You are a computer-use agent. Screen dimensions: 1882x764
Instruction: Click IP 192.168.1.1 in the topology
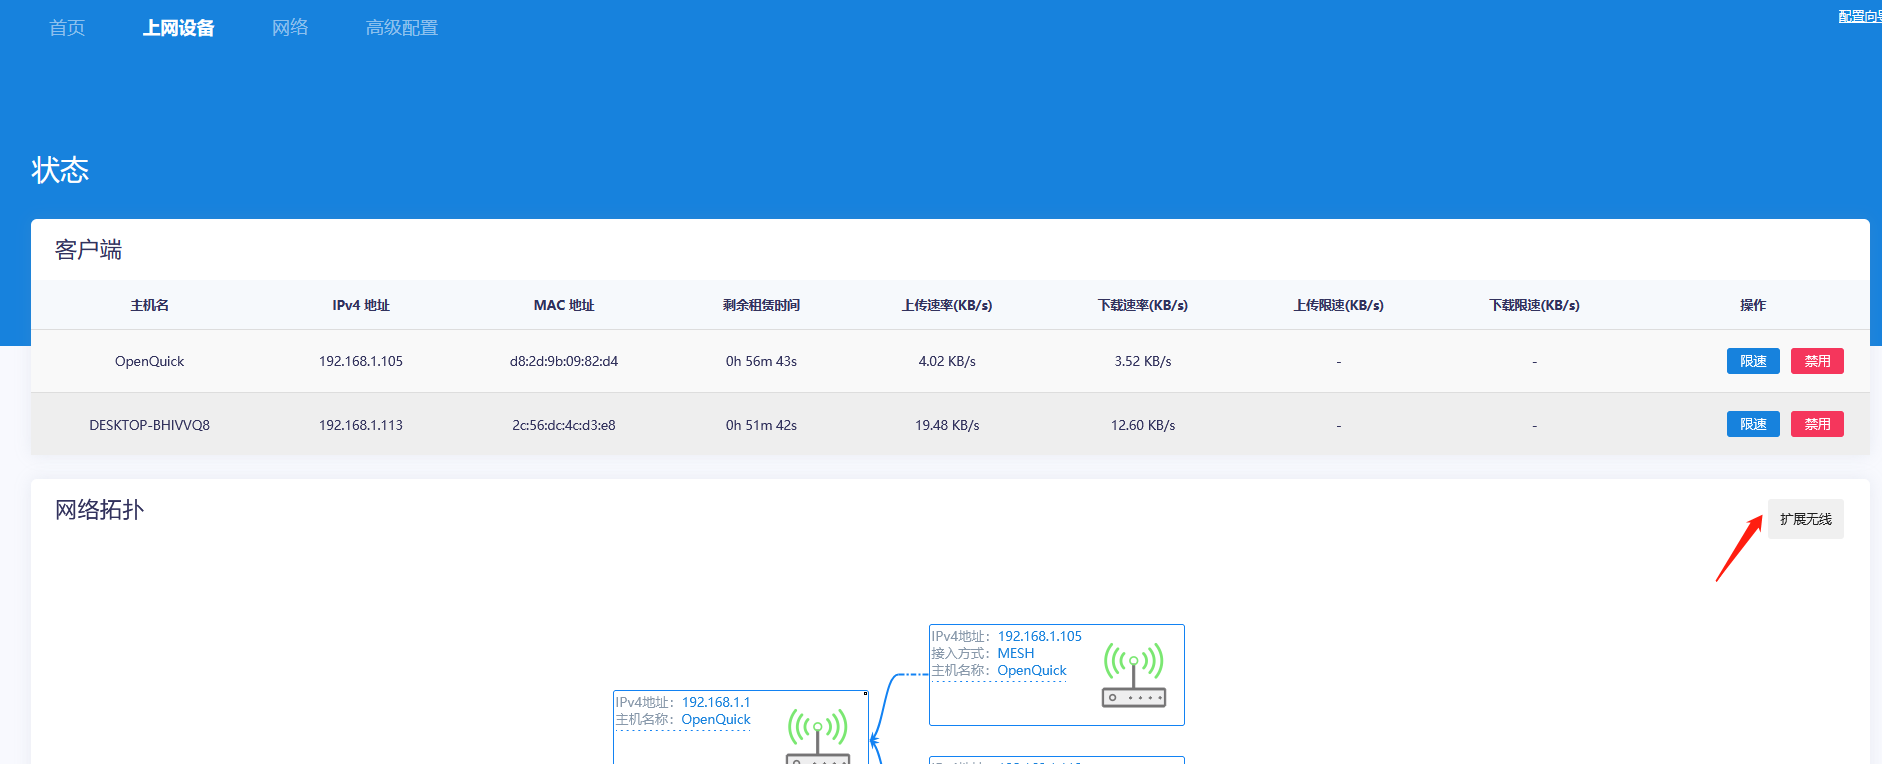715,702
